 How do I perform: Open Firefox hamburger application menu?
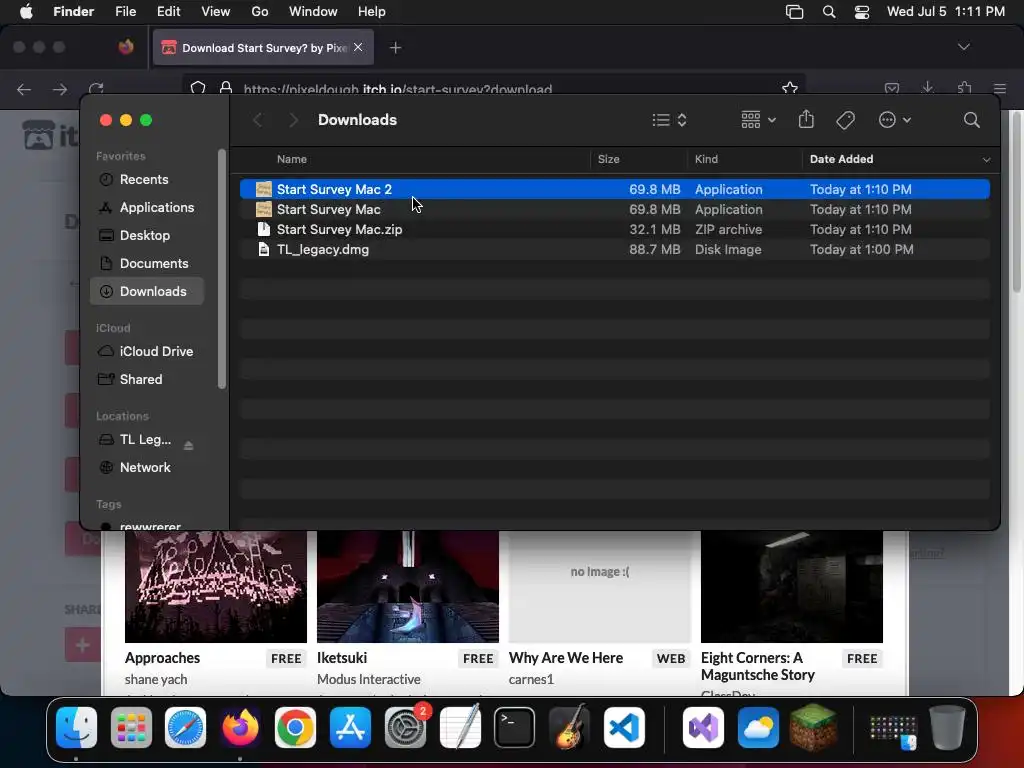(x=1000, y=88)
